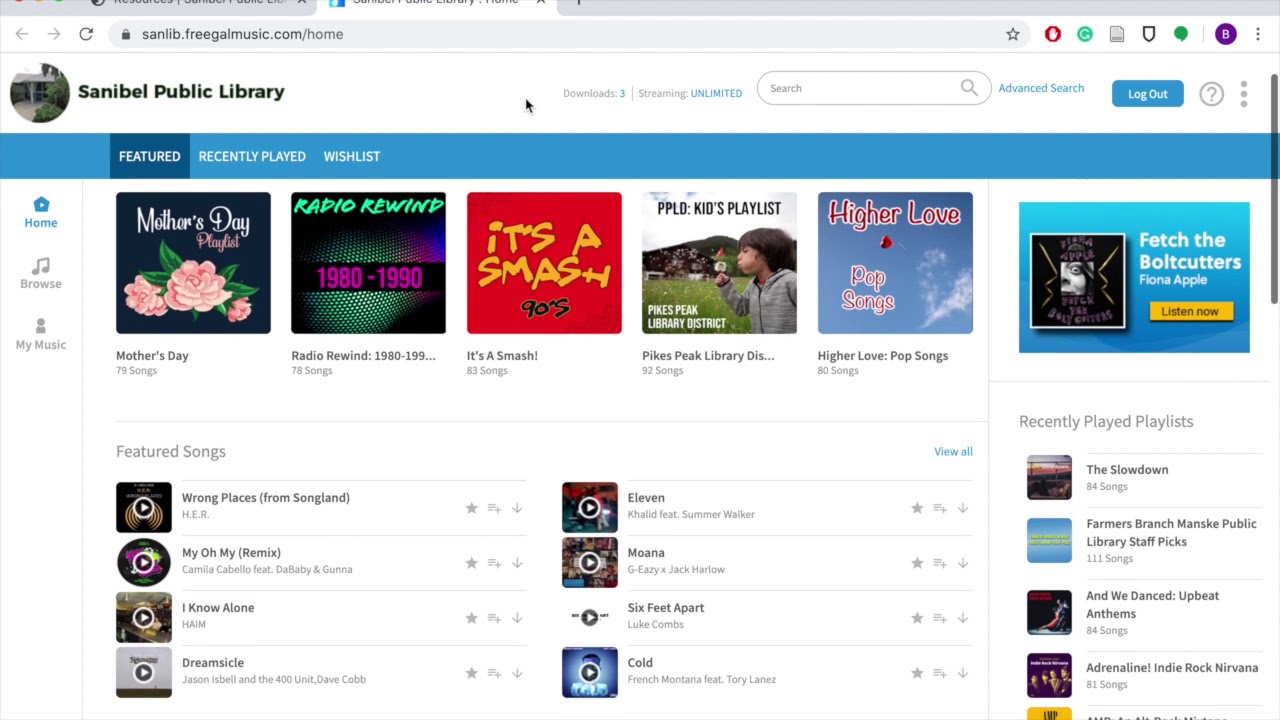
Task: Star the I Know Alone song
Action: 471,618
